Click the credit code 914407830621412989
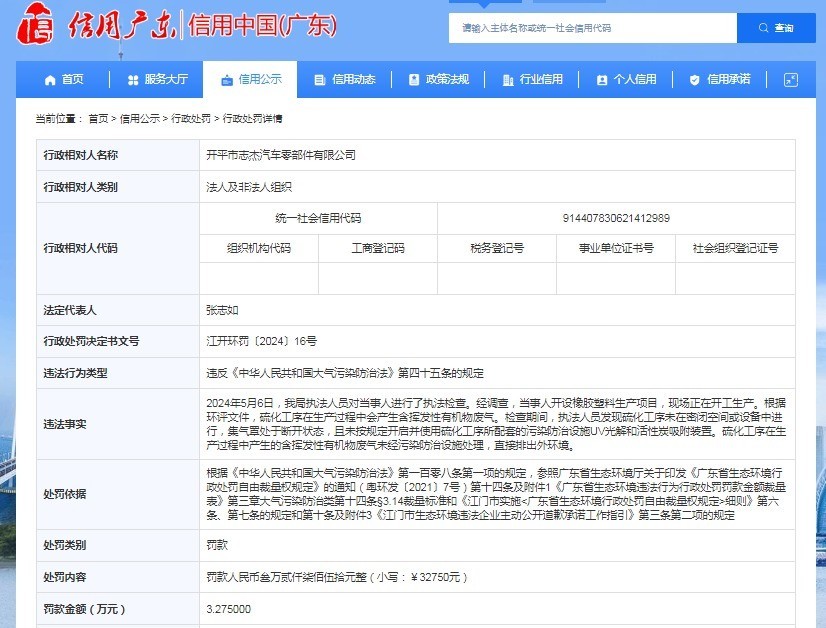 [x=616, y=218]
